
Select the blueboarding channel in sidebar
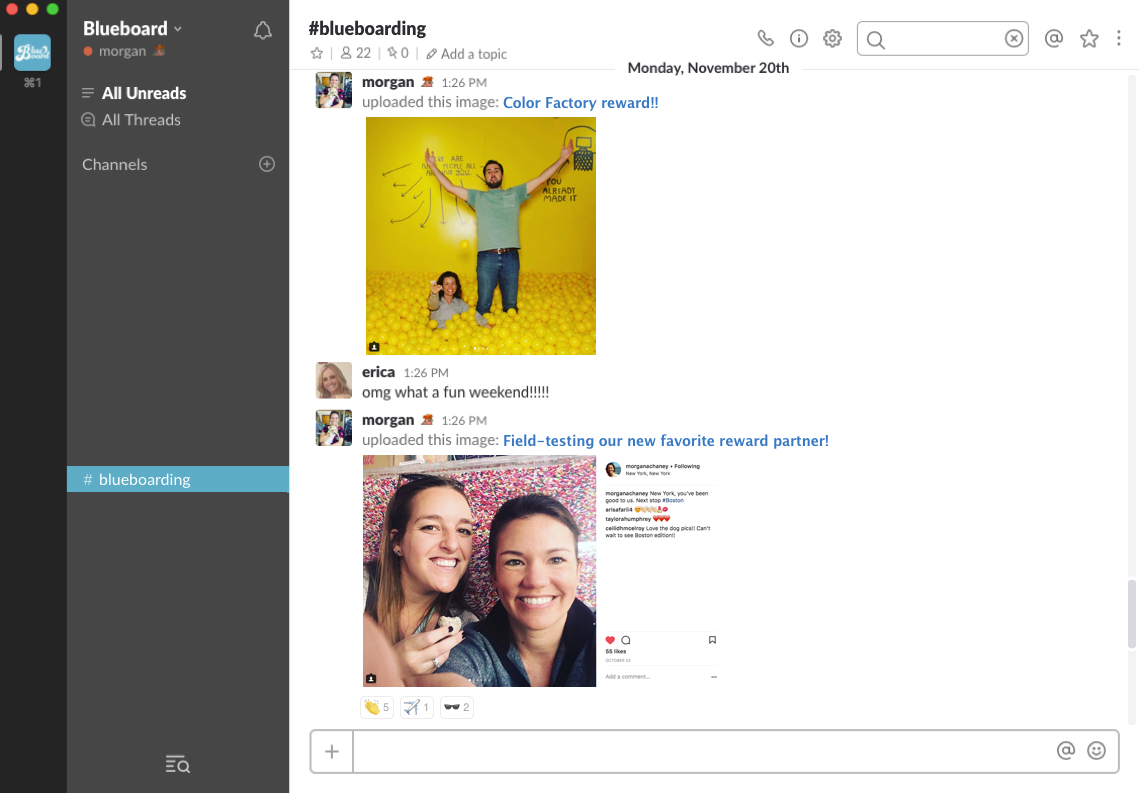pyautogui.click(x=177, y=479)
